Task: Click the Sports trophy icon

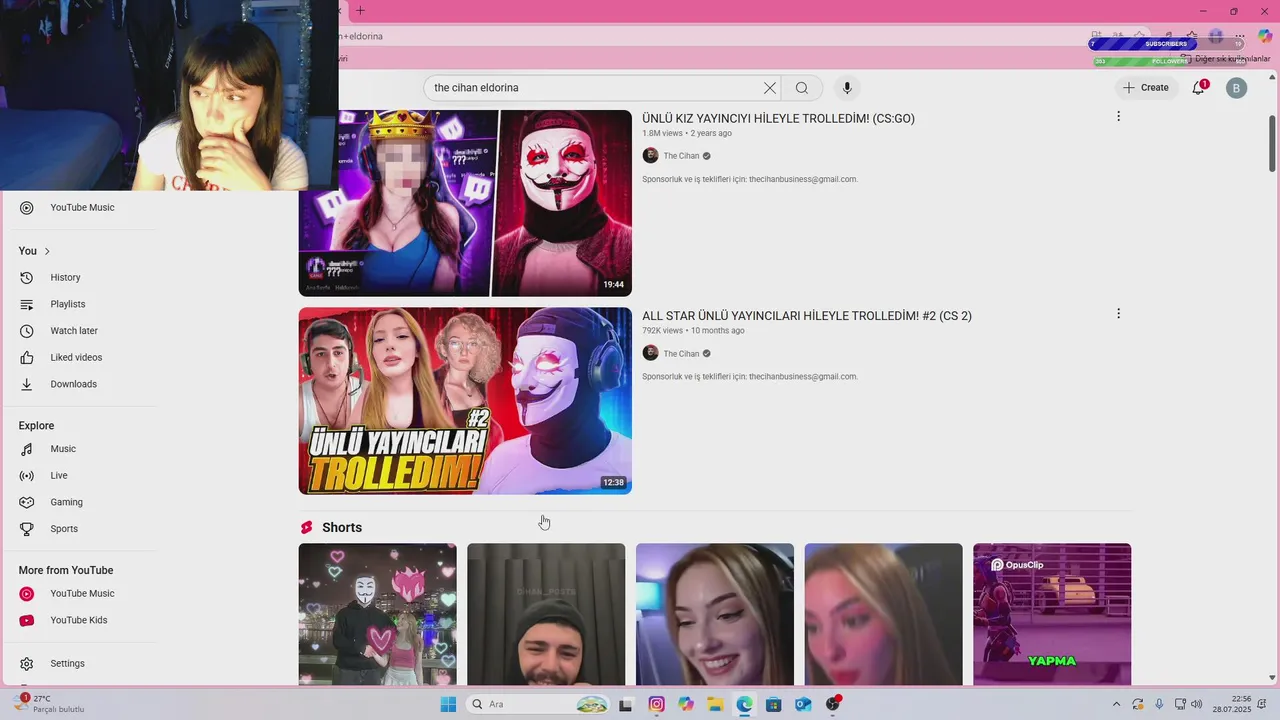Action: [x=27, y=529]
